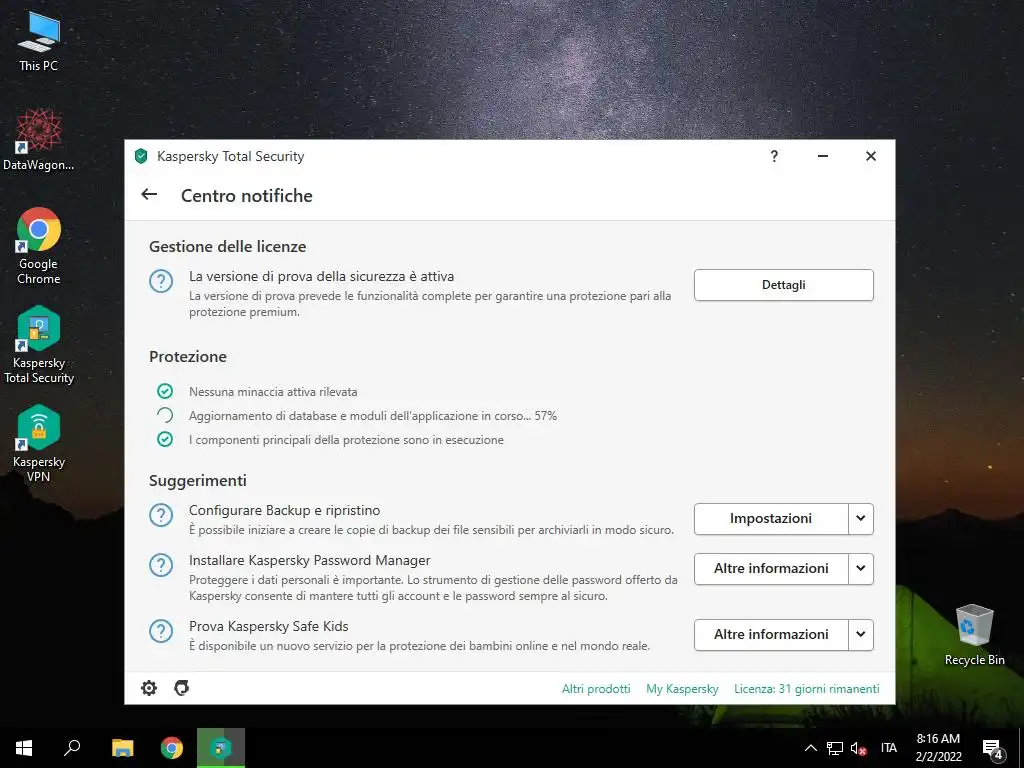The width and height of the screenshot is (1024, 768).
Task: Click 'Installare Kaspersky Password Manager' title
Action: tap(310, 560)
